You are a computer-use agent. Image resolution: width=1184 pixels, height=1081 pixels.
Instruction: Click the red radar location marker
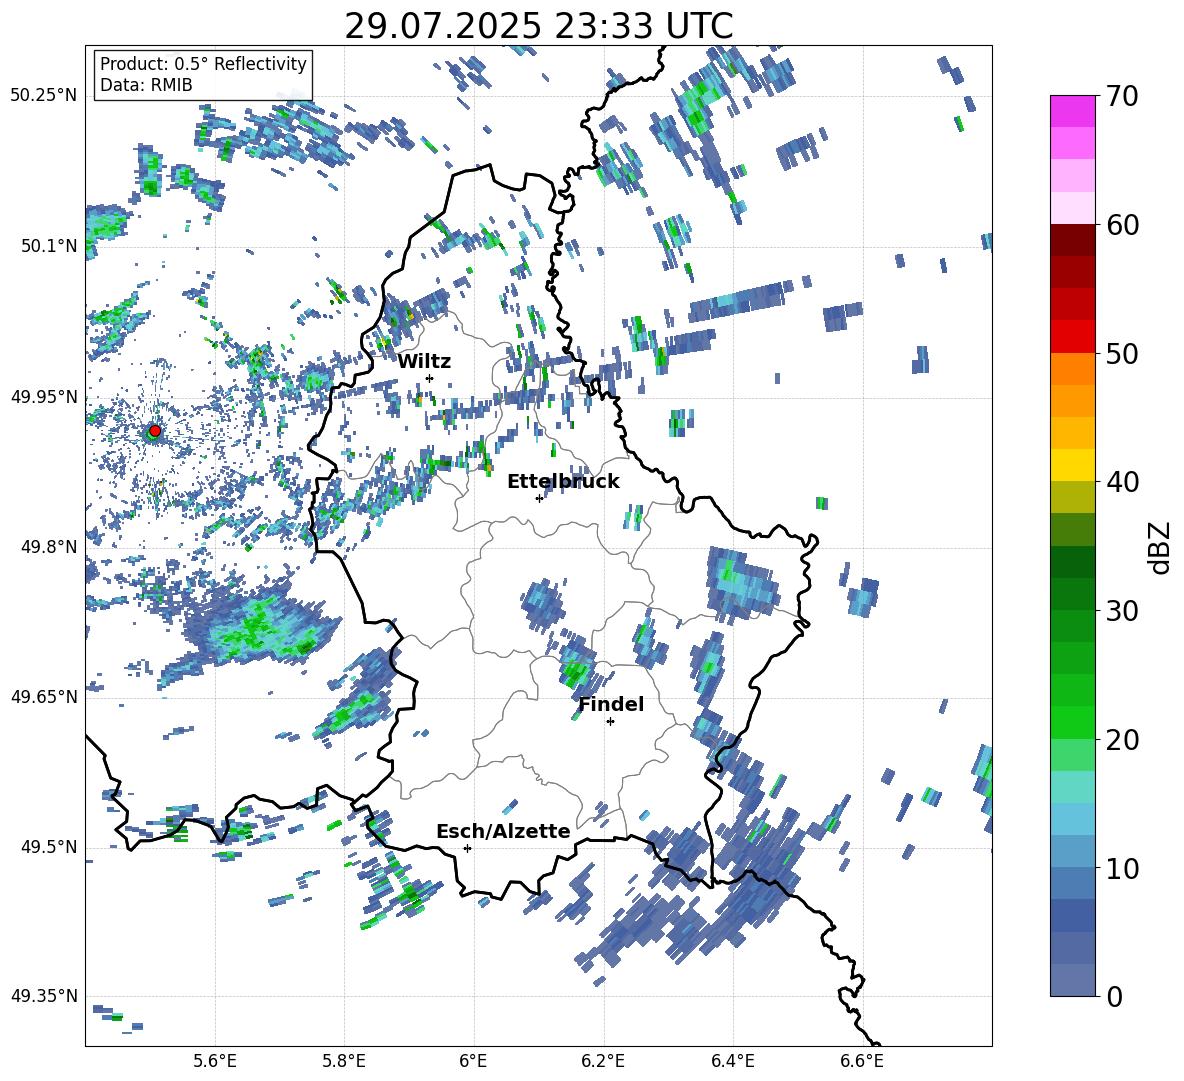[x=155, y=430]
